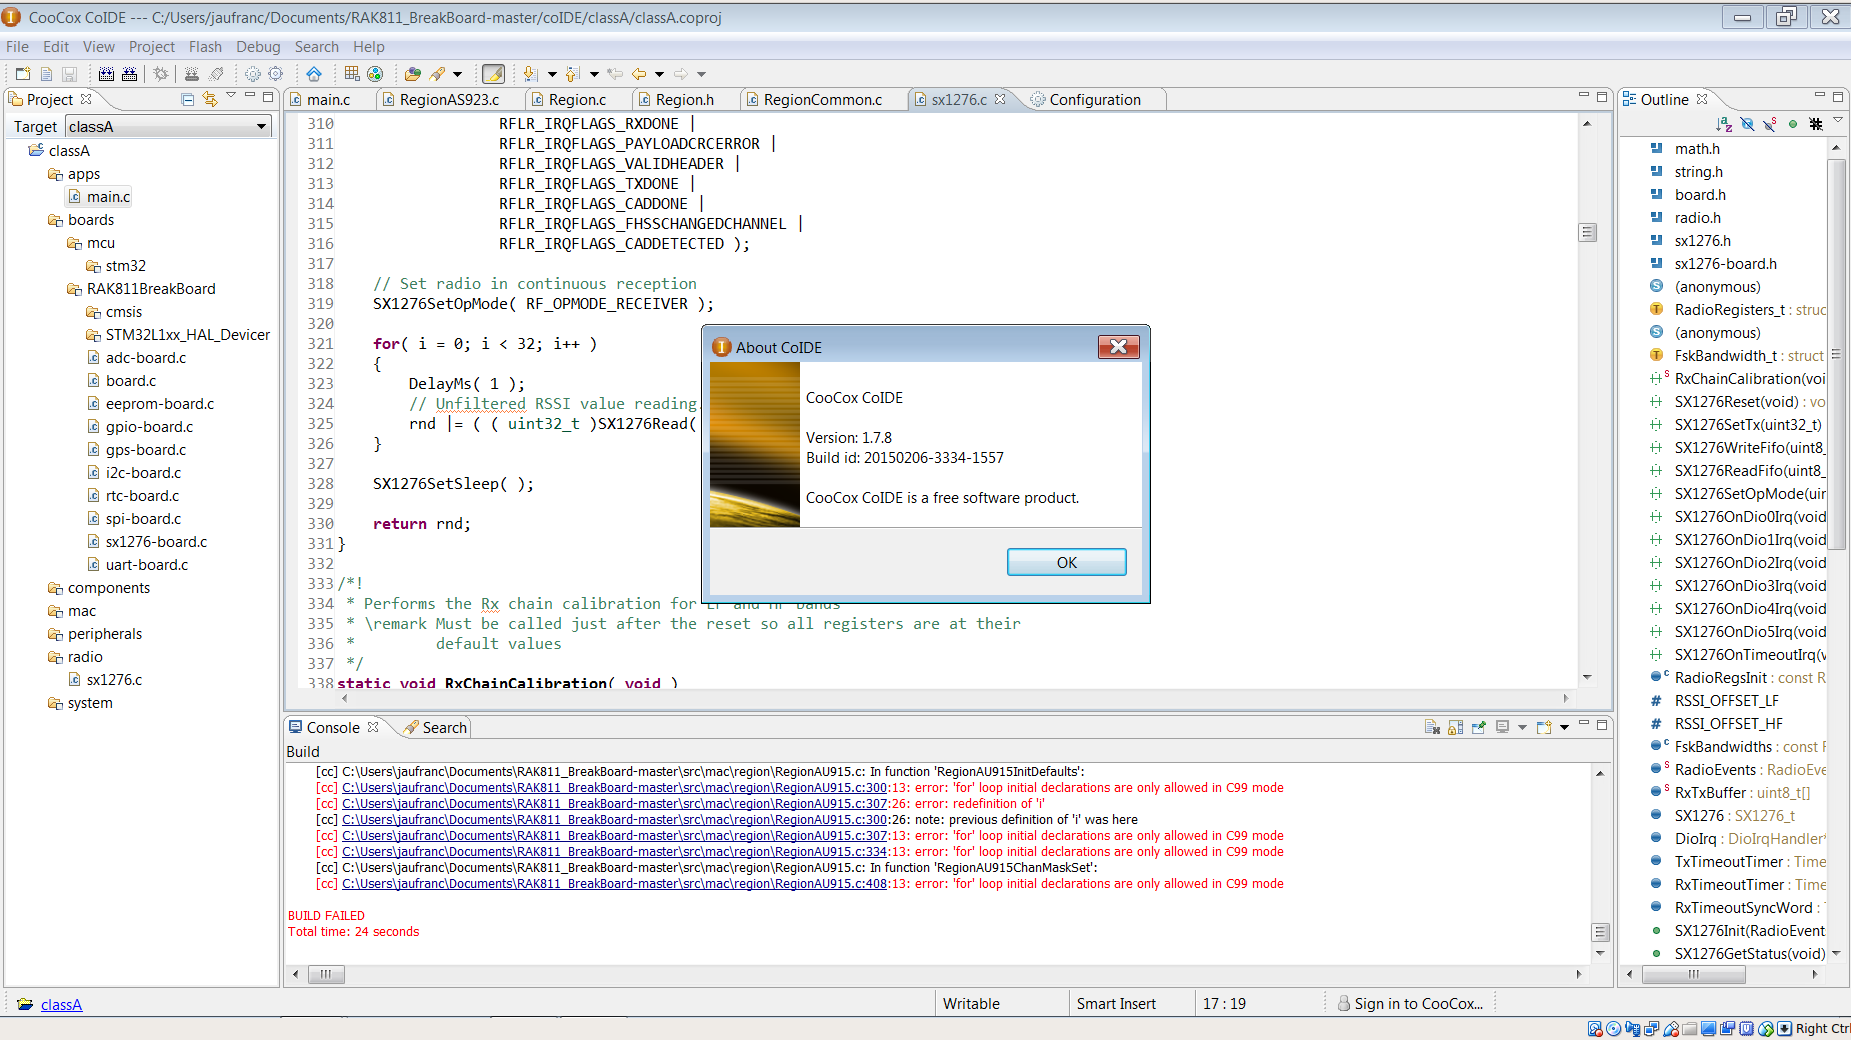Open the RegionAU915.c:408 error link
Image resolution: width=1851 pixels, height=1040 pixels.
click(x=614, y=884)
